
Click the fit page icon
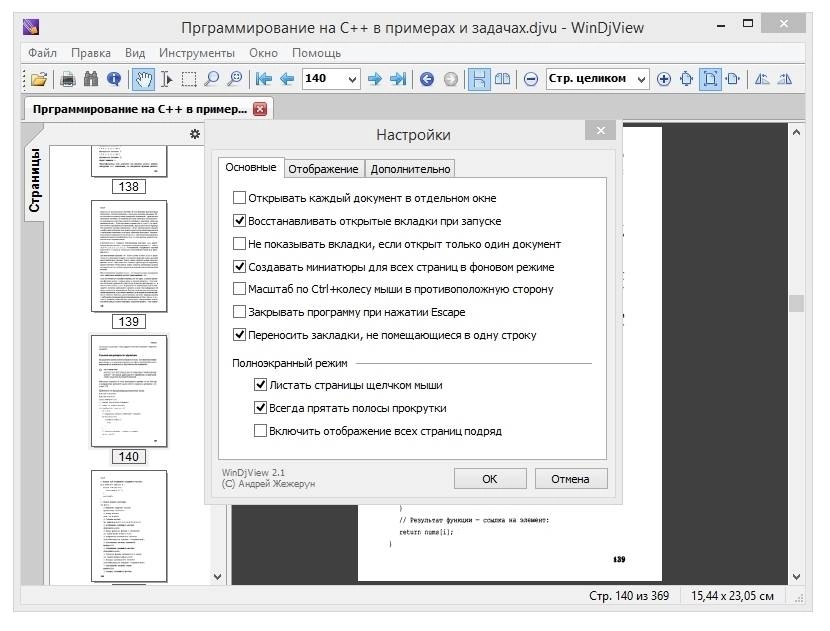(710, 79)
